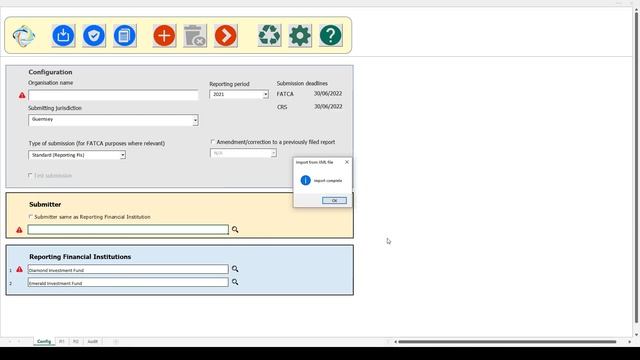Click the blue import download icon

[63, 36]
